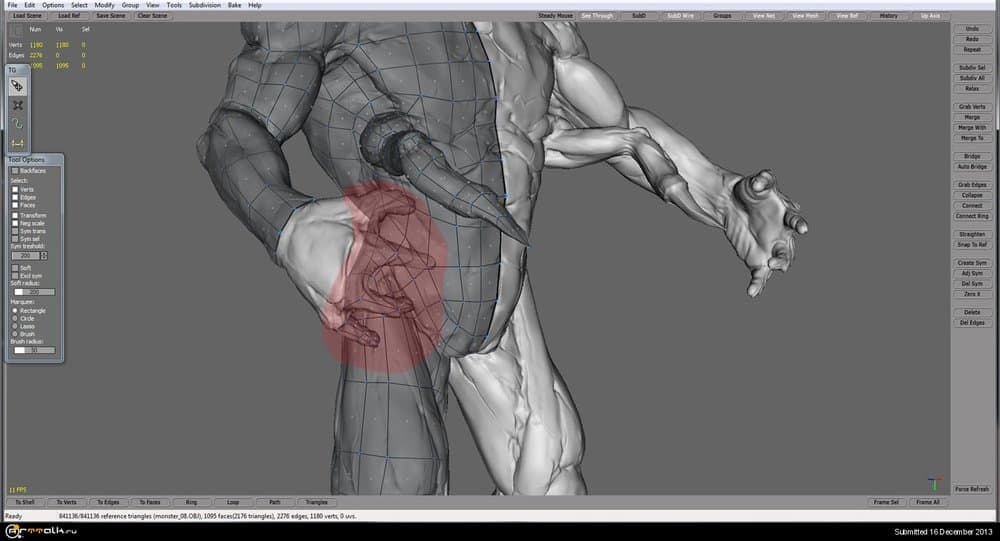Click the Redo button
The width and height of the screenshot is (1000, 541).
click(972, 39)
